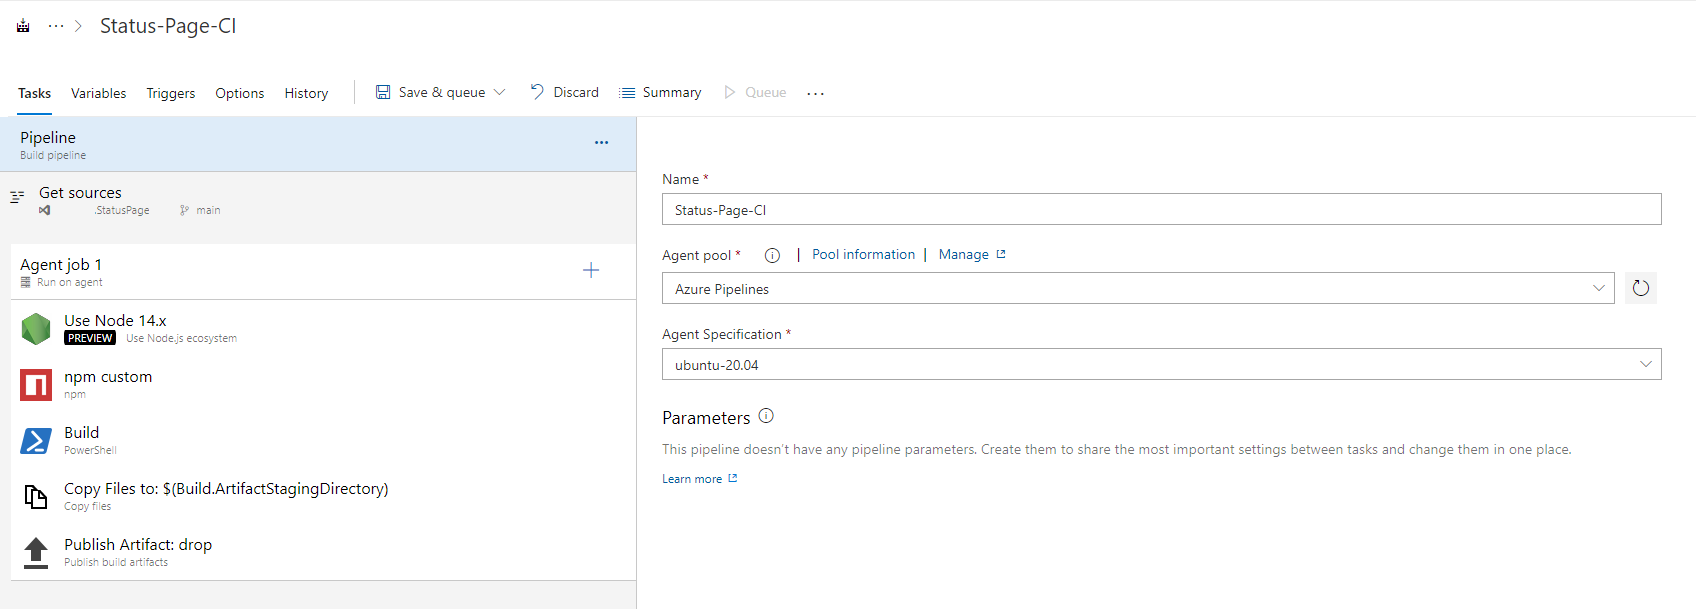This screenshot has width=1696, height=609.
Task: Switch to the Tasks tab
Action: point(34,93)
